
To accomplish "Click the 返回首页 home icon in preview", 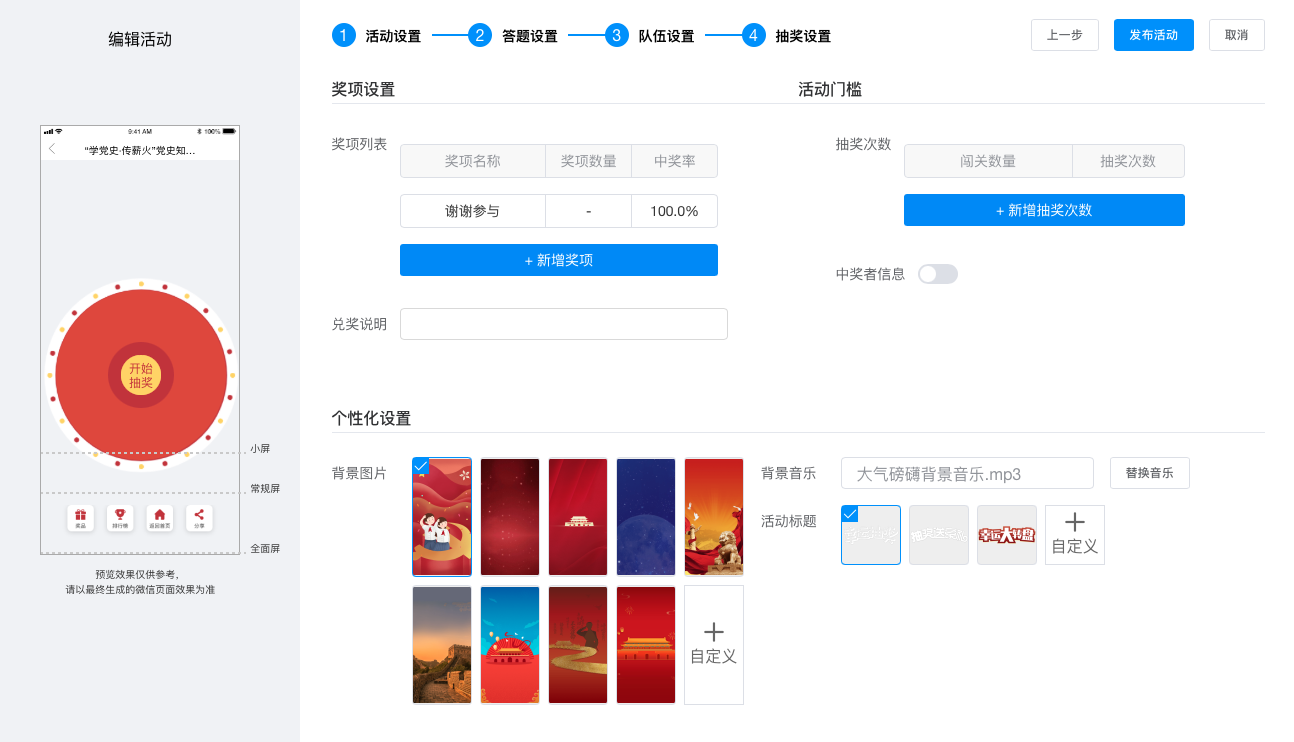I will coord(159,517).
